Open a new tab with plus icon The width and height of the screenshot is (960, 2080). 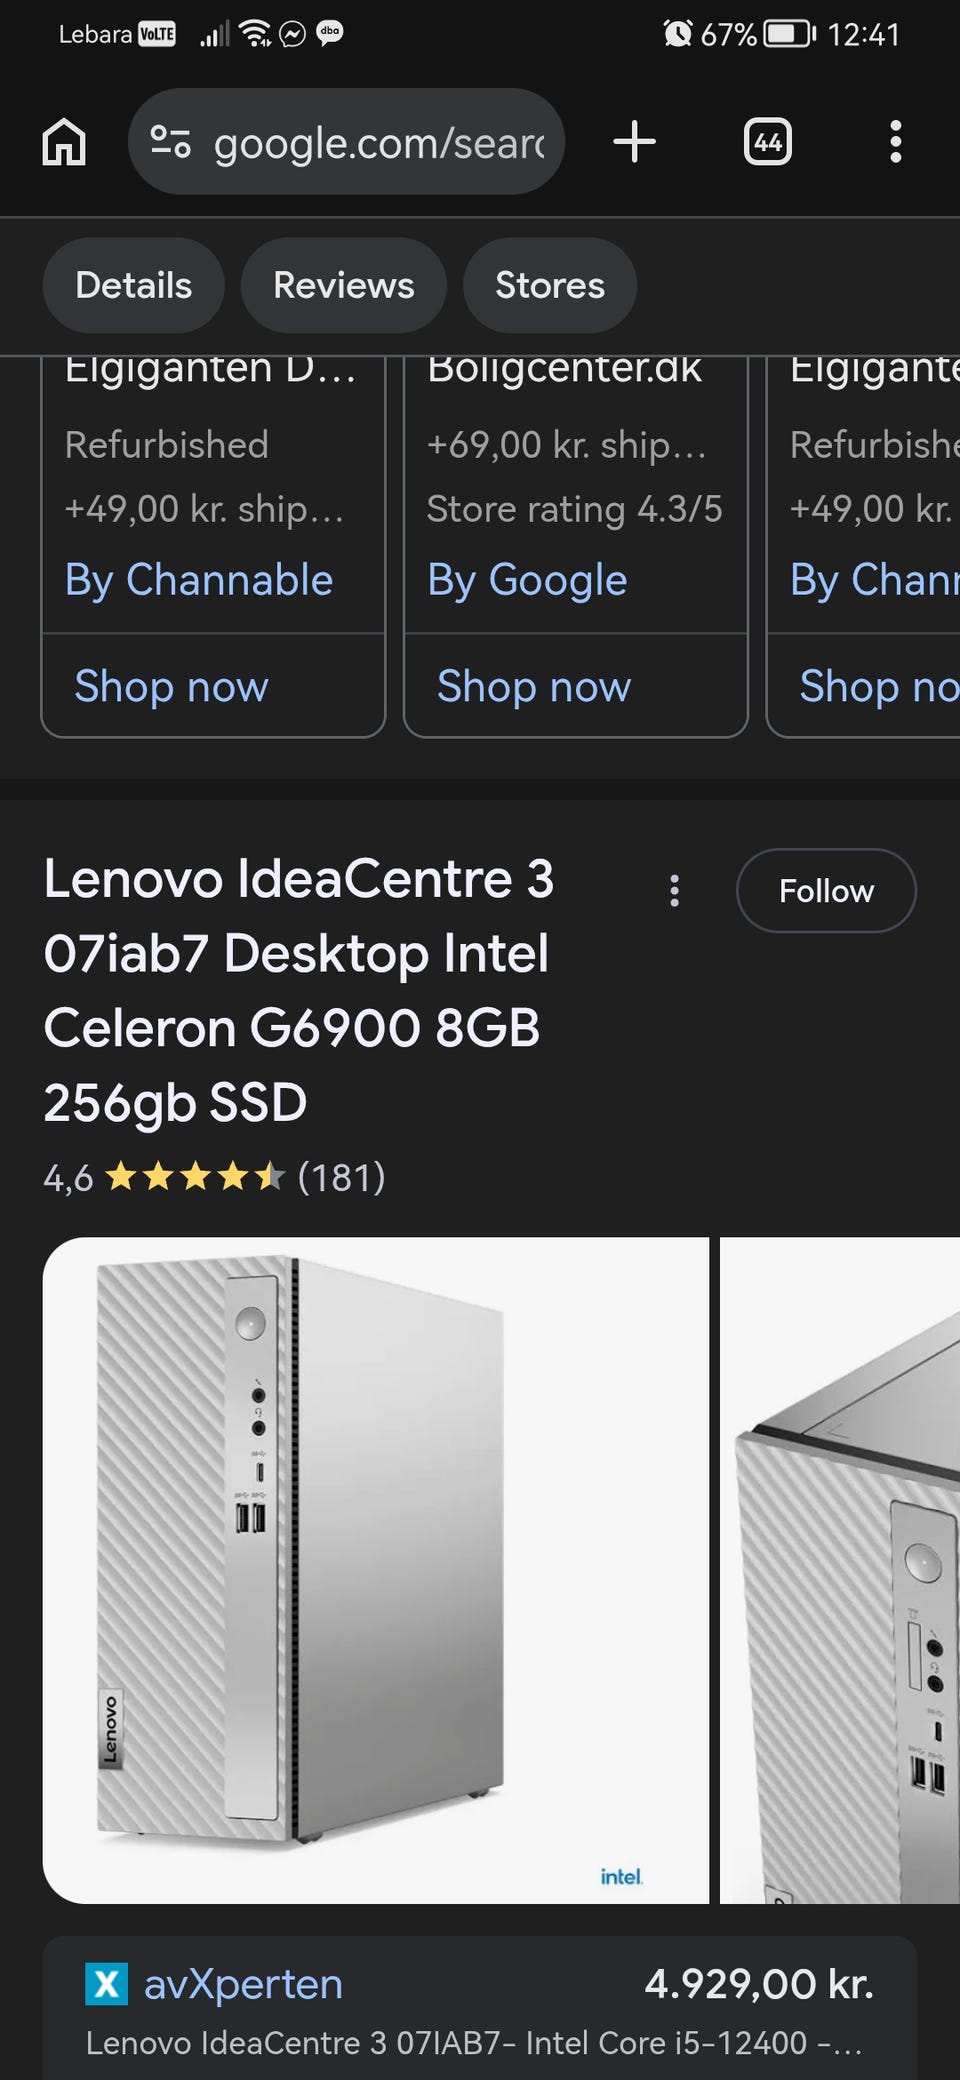tap(634, 142)
